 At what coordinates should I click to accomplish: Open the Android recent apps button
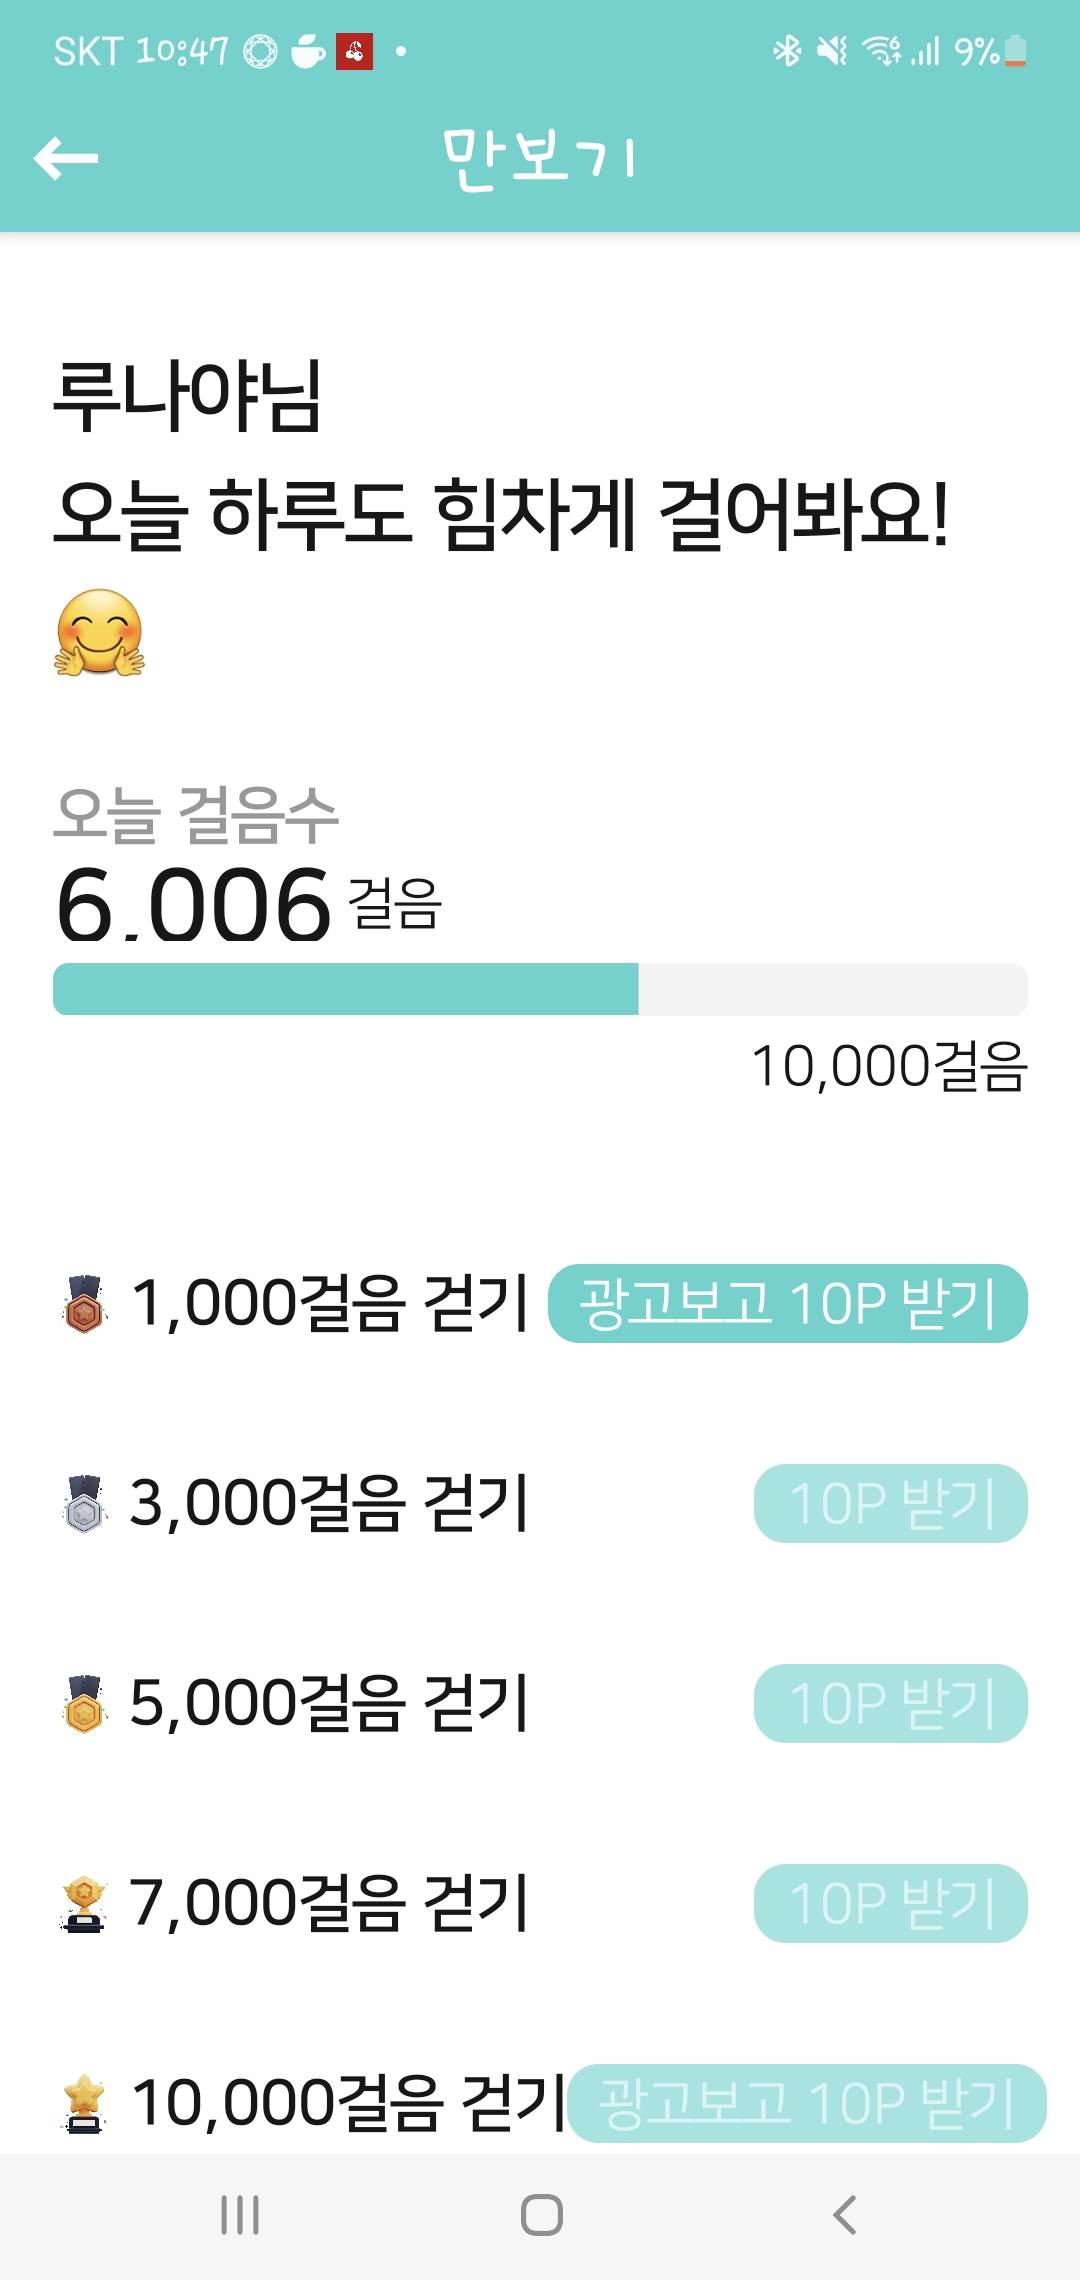240,2215
